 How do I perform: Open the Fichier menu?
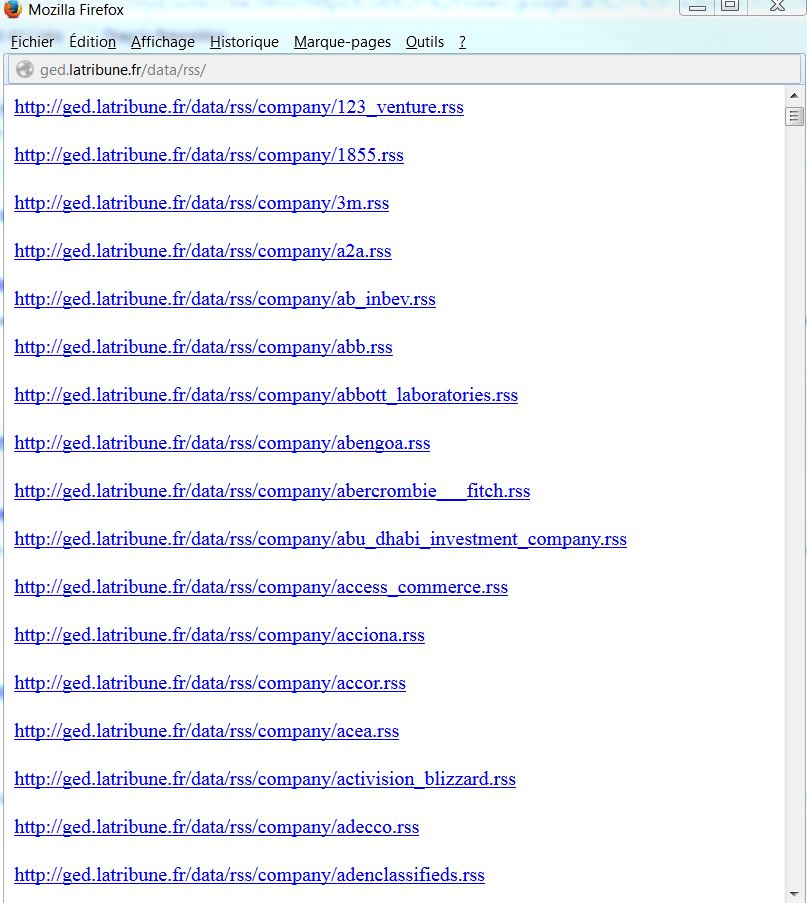[x=32, y=42]
